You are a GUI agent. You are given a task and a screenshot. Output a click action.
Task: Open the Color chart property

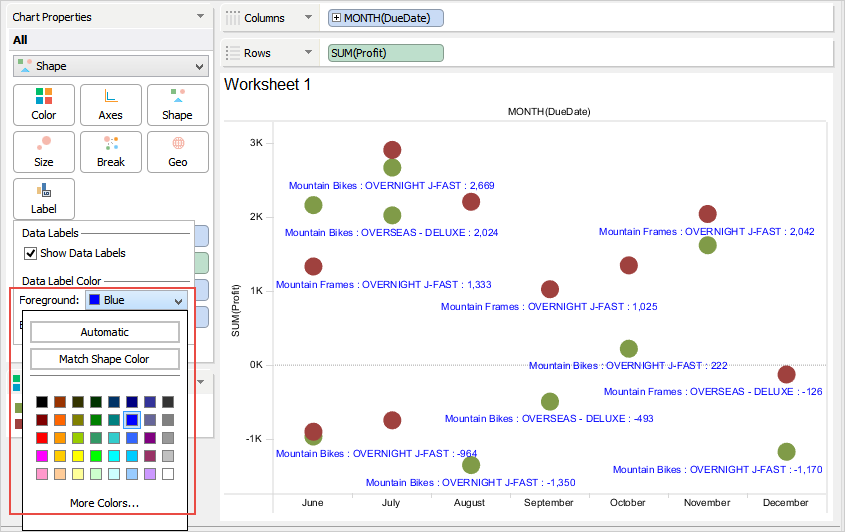[x=44, y=104]
